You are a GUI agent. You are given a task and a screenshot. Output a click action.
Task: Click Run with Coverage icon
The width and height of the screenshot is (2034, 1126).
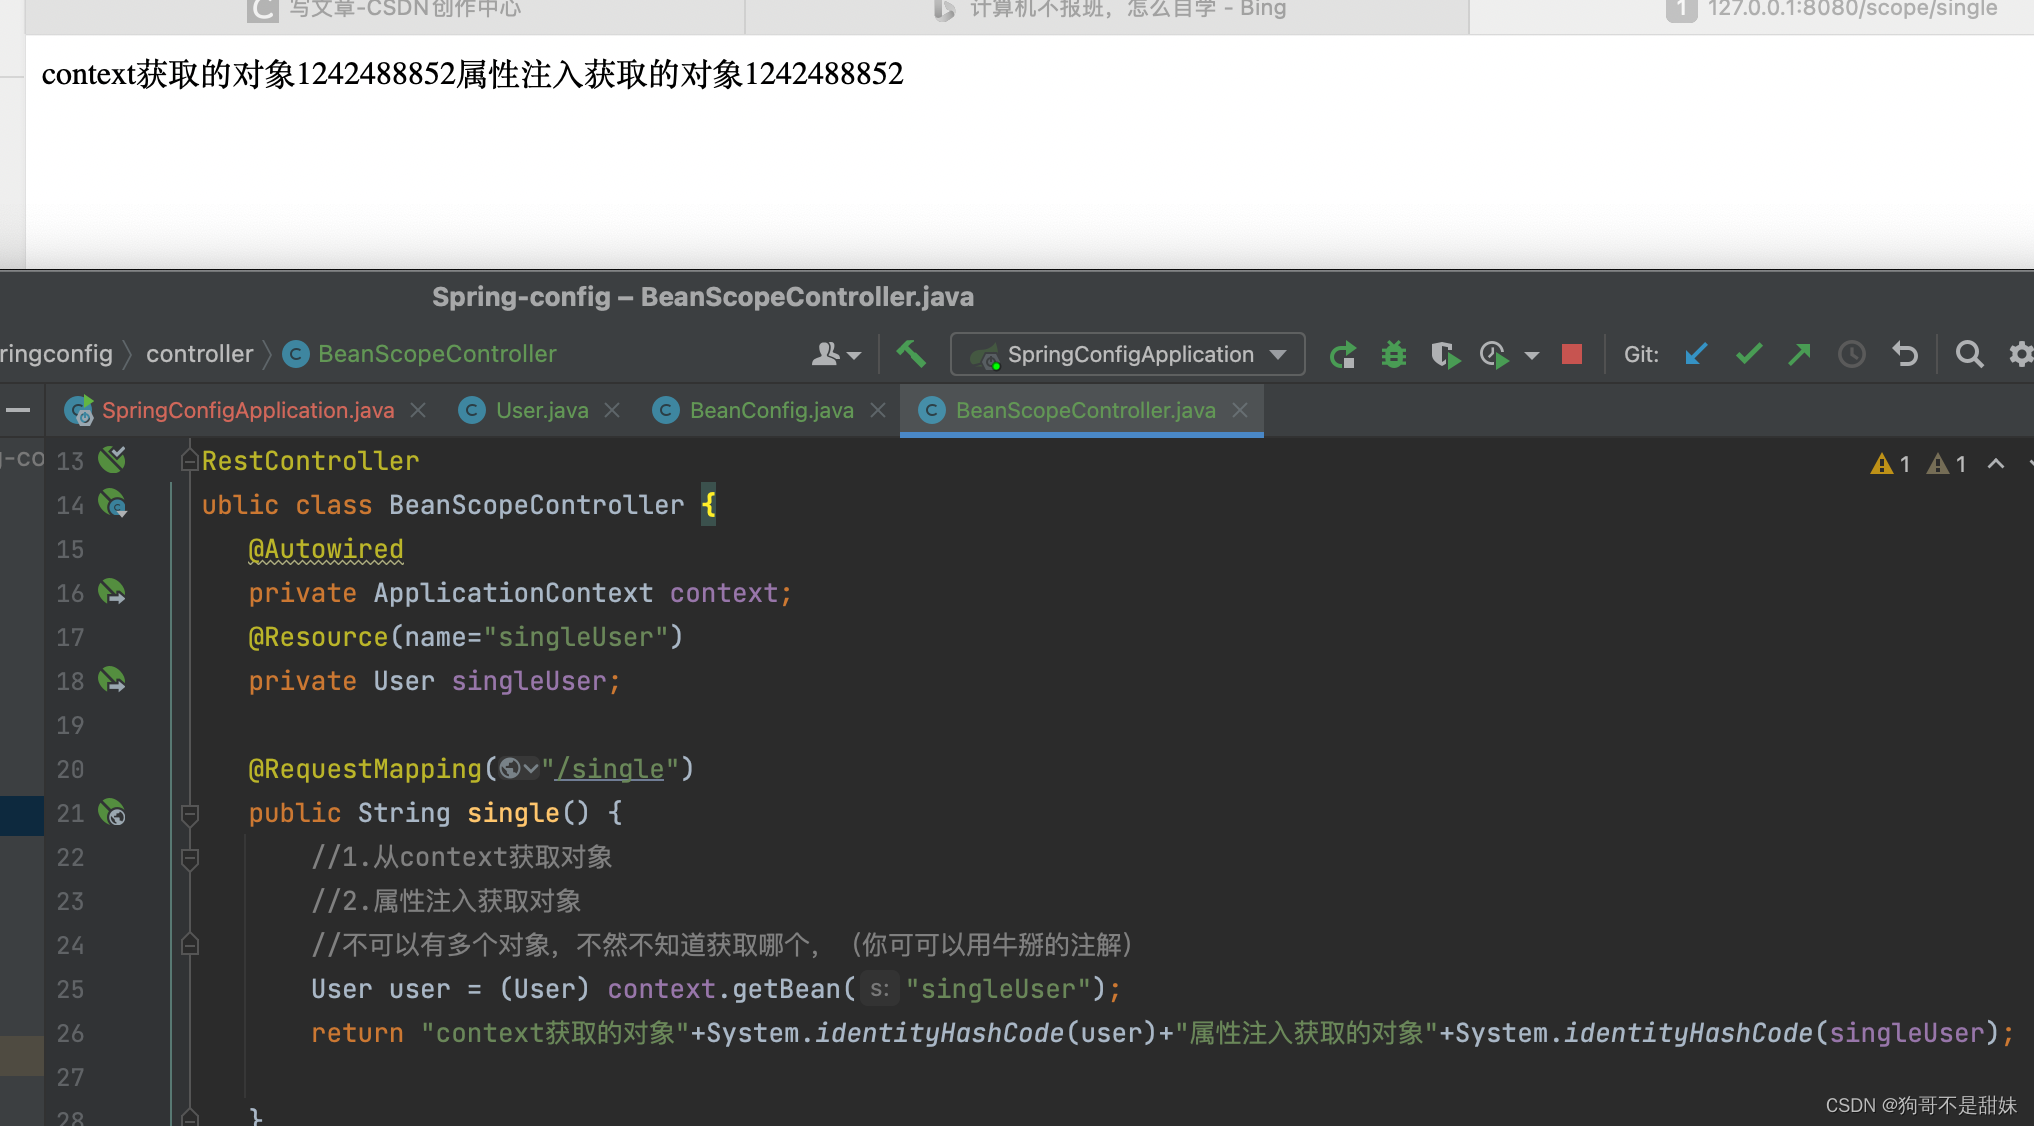click(x=1444, y=355)
